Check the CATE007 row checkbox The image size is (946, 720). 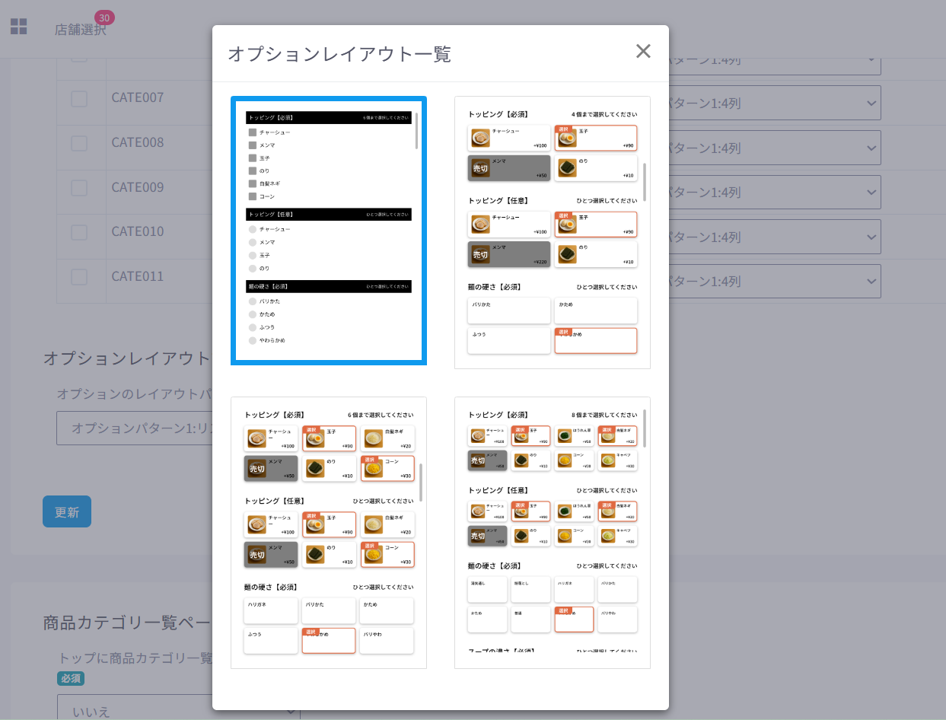[x=79, y=99]
